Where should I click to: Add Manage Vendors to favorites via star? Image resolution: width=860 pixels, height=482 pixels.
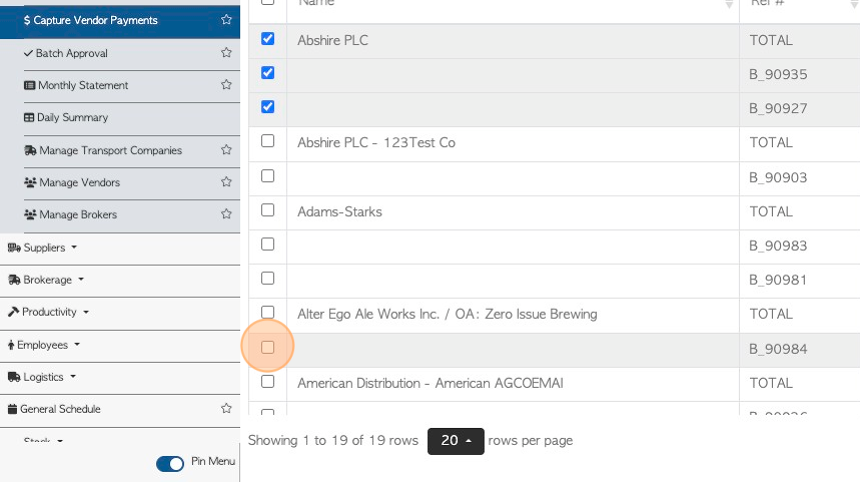pos(226,182)
